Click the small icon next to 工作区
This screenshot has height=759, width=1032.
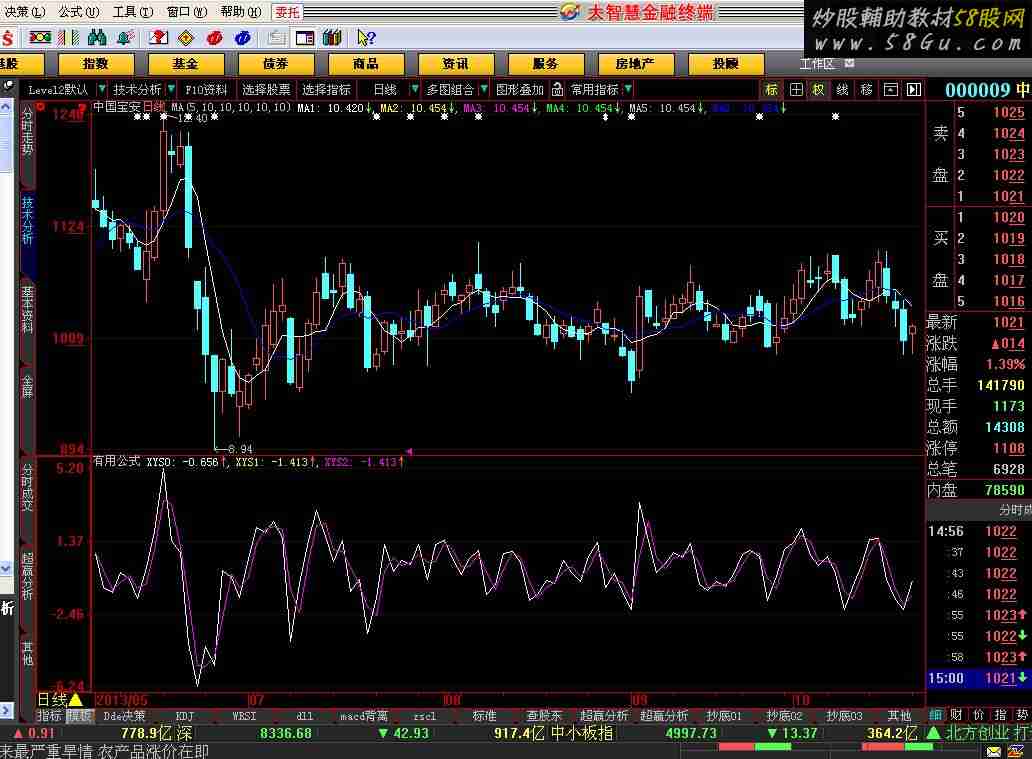[x=849, y=63]
